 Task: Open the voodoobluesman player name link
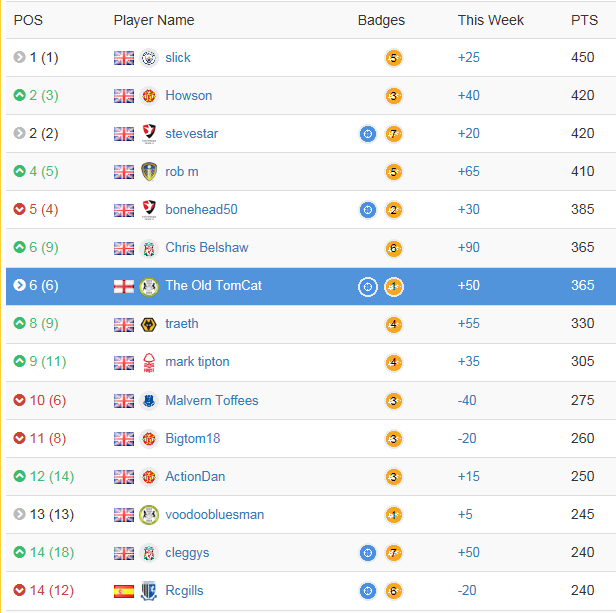pos(214,514)
